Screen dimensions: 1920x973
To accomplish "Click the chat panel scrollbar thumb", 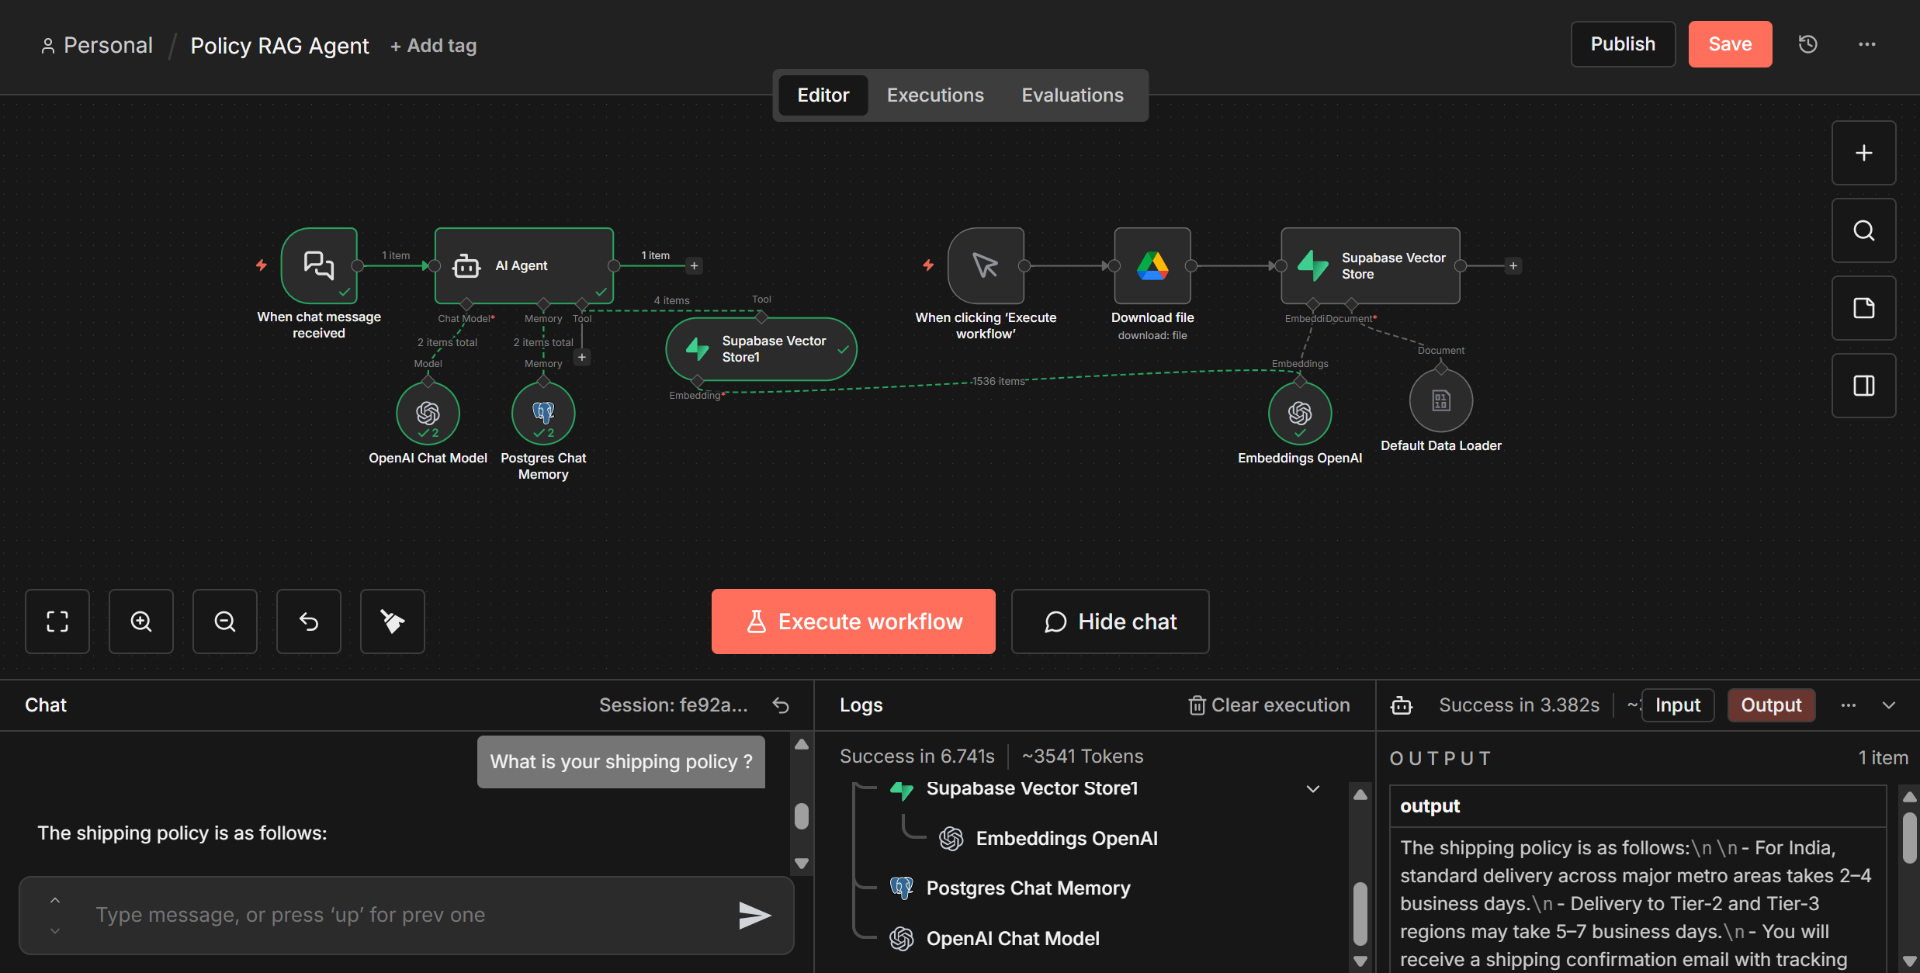I will tap(801, 816).
